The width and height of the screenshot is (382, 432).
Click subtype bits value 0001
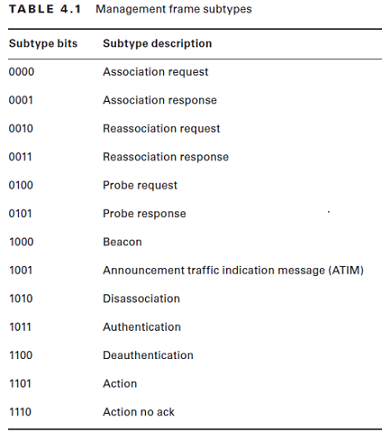(x=21, y=100)
